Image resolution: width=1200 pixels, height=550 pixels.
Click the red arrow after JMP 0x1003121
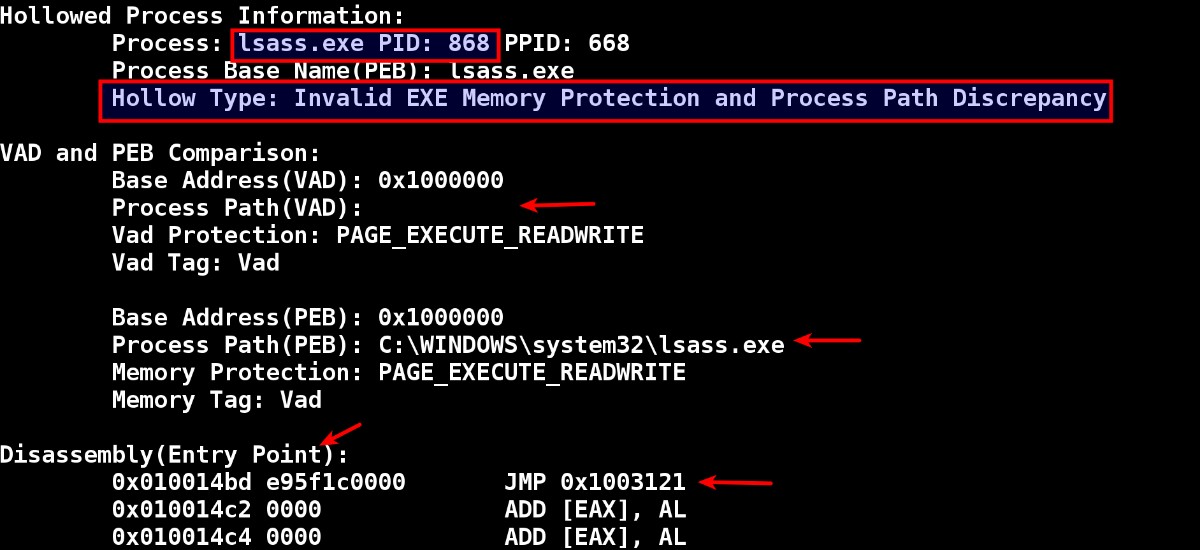pyautogui.click(x=736, y=483)
